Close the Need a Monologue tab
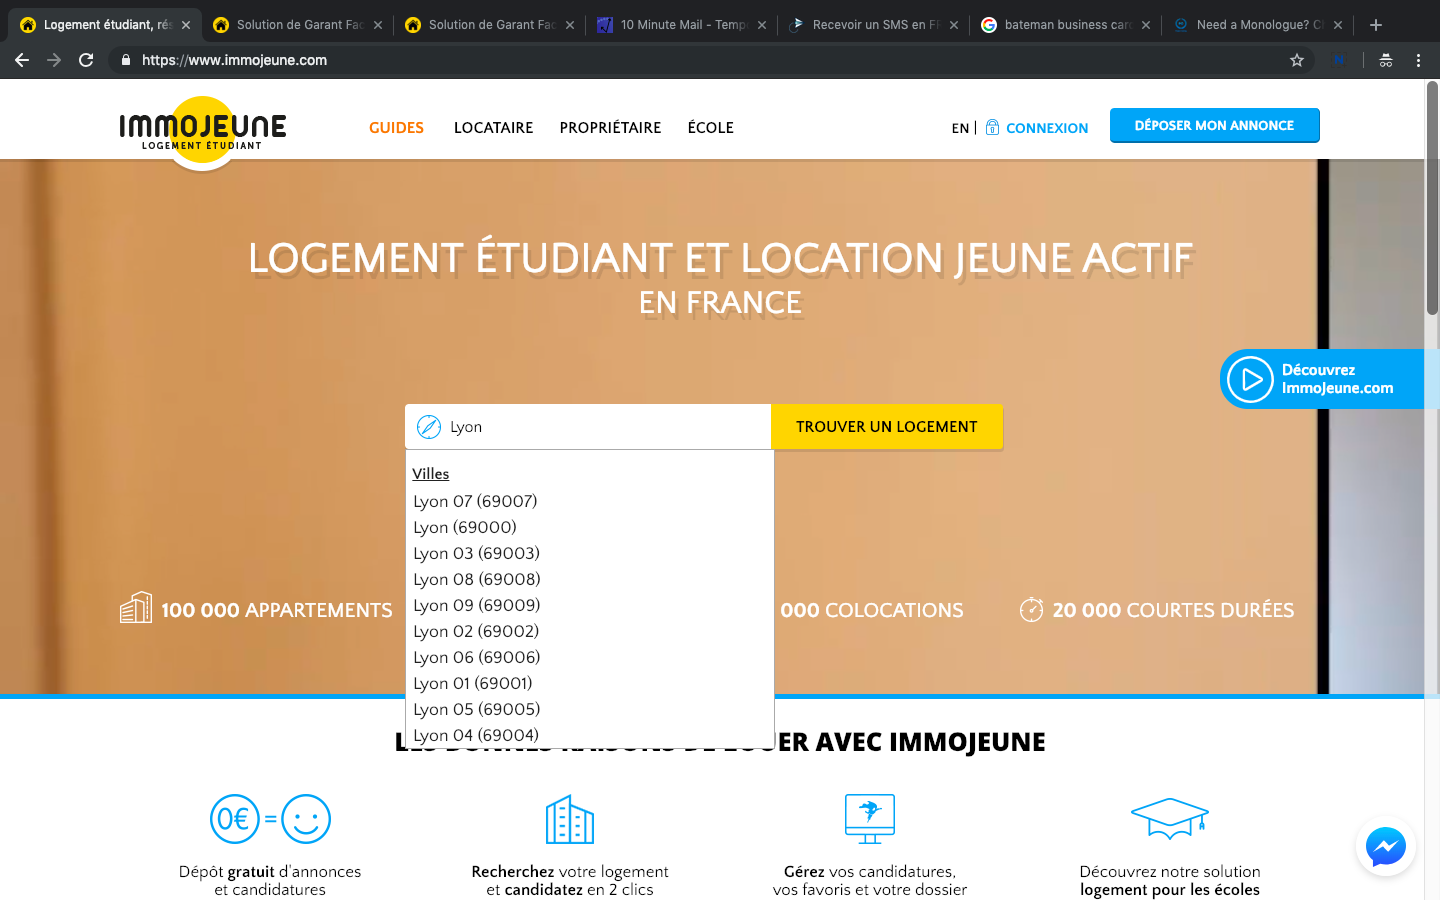This screenshot has height=900, width=1440. click(1338, 25)
